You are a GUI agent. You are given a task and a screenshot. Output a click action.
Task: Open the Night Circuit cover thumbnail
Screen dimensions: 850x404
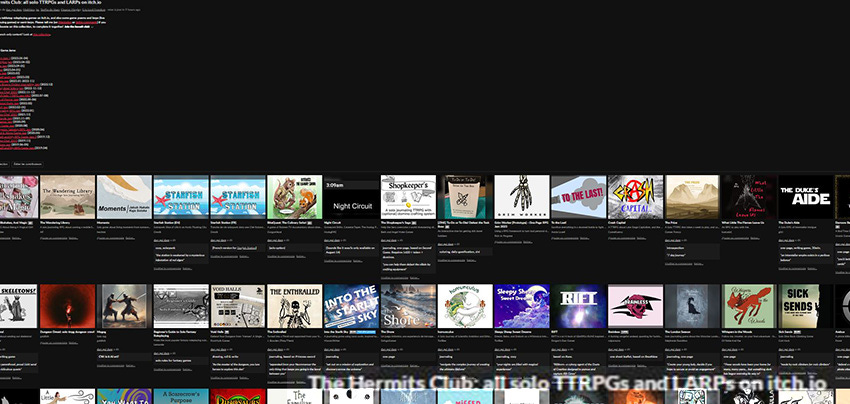coord(351,197)
